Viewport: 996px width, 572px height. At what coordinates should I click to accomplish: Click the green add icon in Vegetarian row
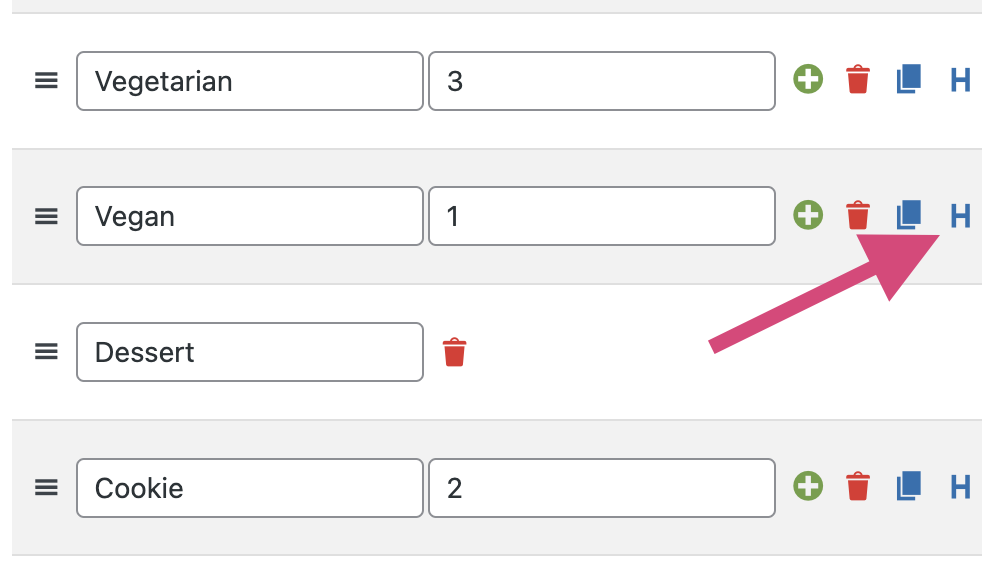[x=808, y=79]
